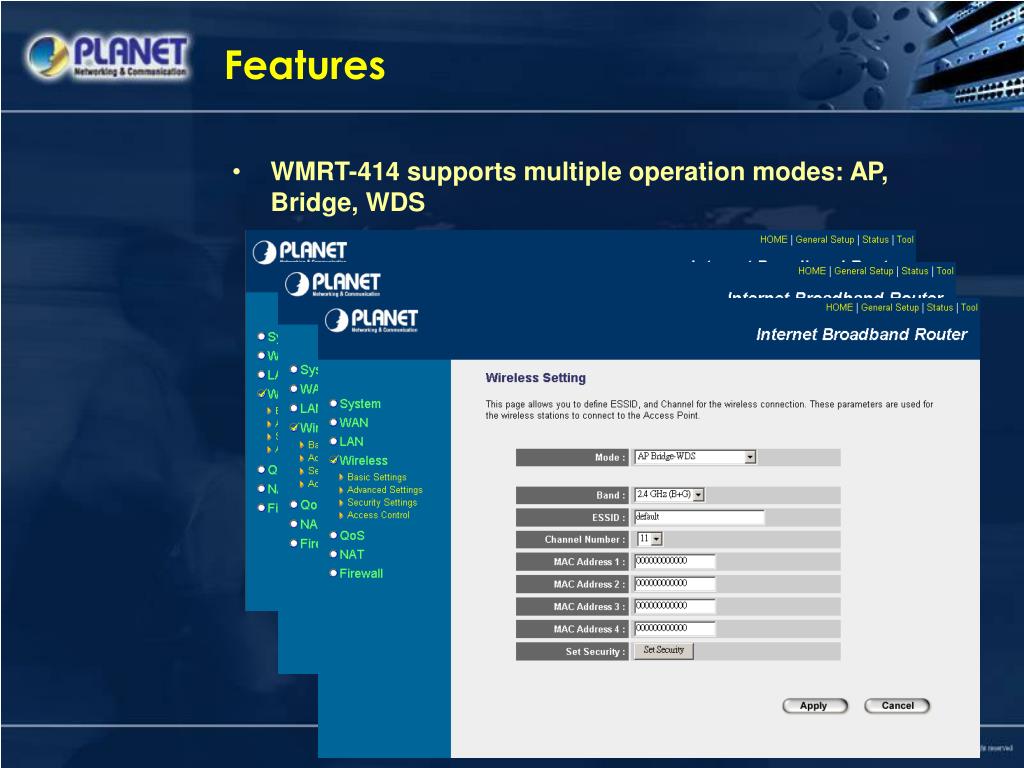1024x768 pixels.
Task: Choose General Setup in the middle router window
Action: pyautogui.click(x=863, y=270)
